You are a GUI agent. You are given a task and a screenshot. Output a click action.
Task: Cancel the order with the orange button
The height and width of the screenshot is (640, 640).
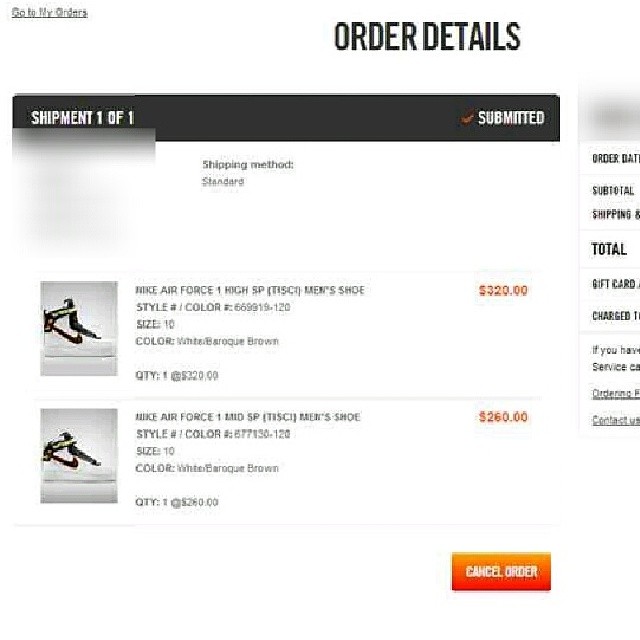[x=501, y=571]
